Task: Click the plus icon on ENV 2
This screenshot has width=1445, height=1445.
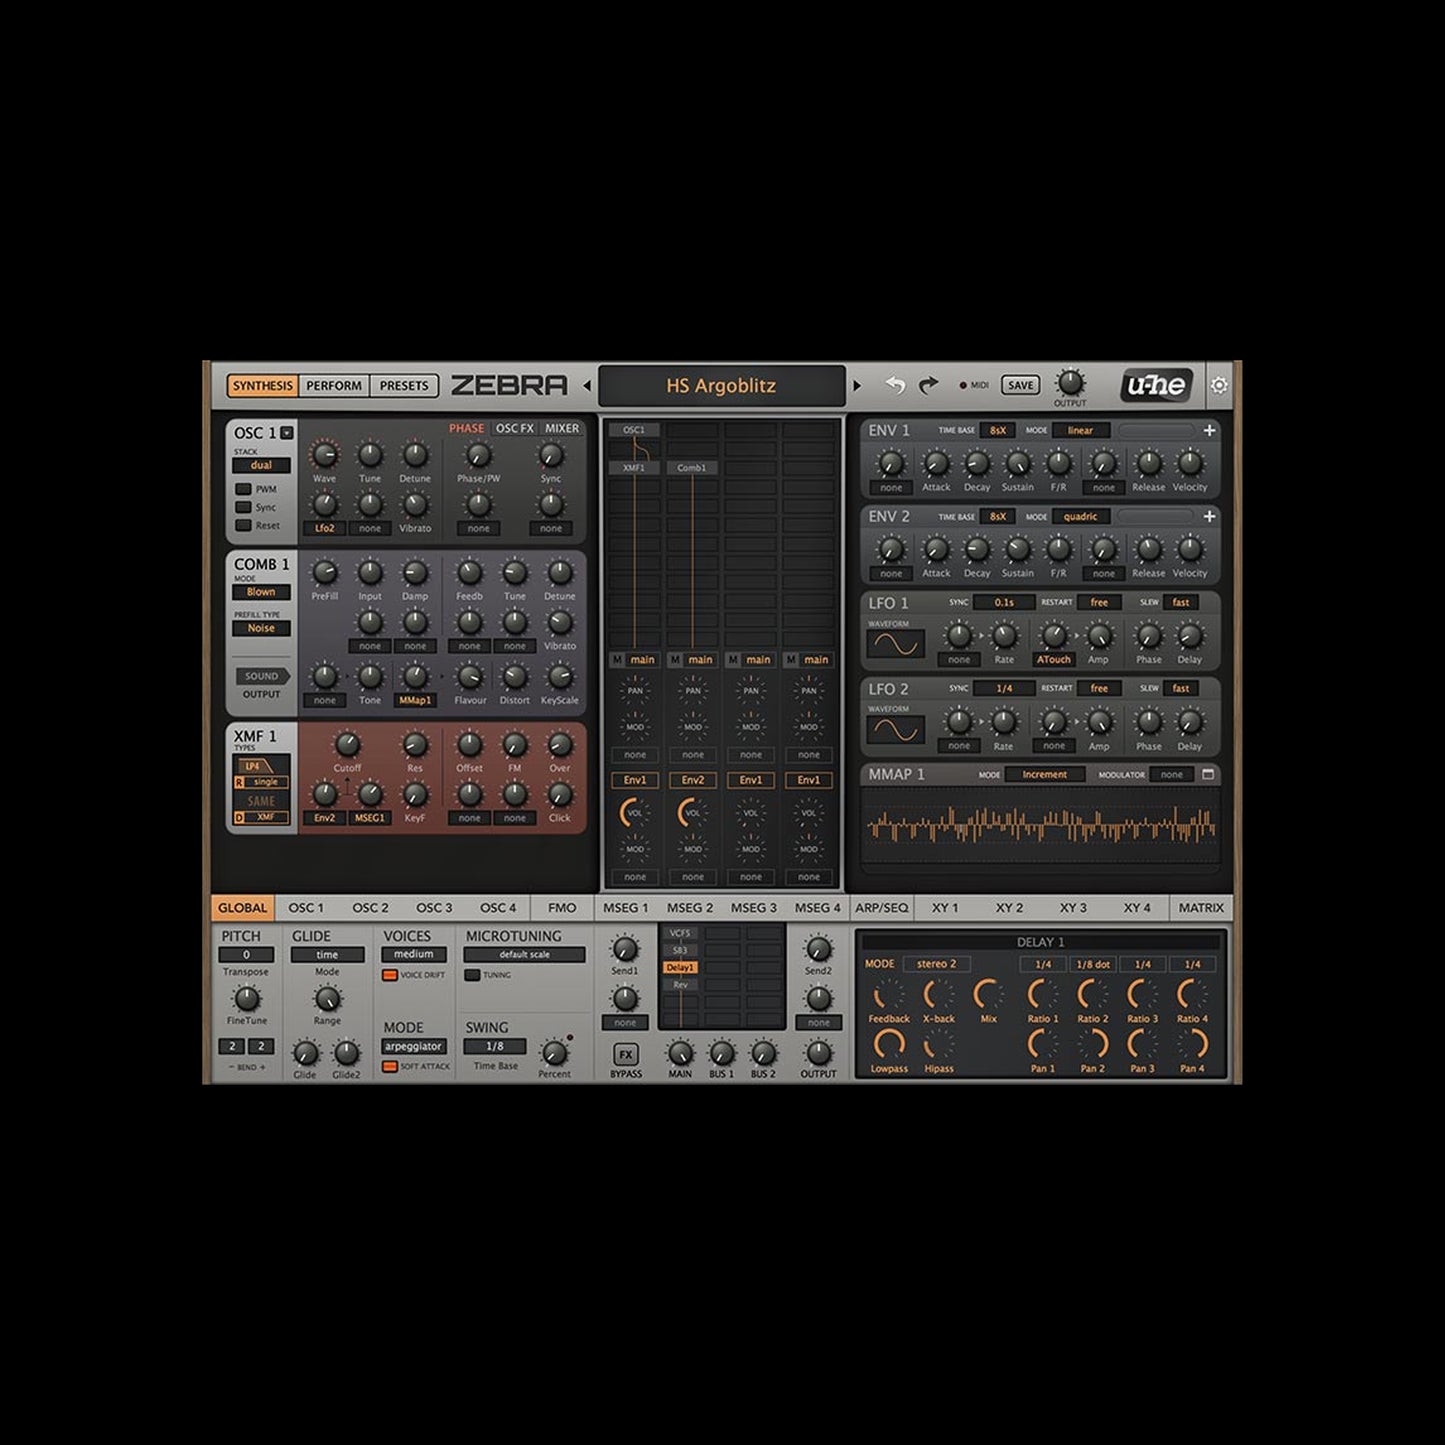Action: click(x=1209, y=516)
